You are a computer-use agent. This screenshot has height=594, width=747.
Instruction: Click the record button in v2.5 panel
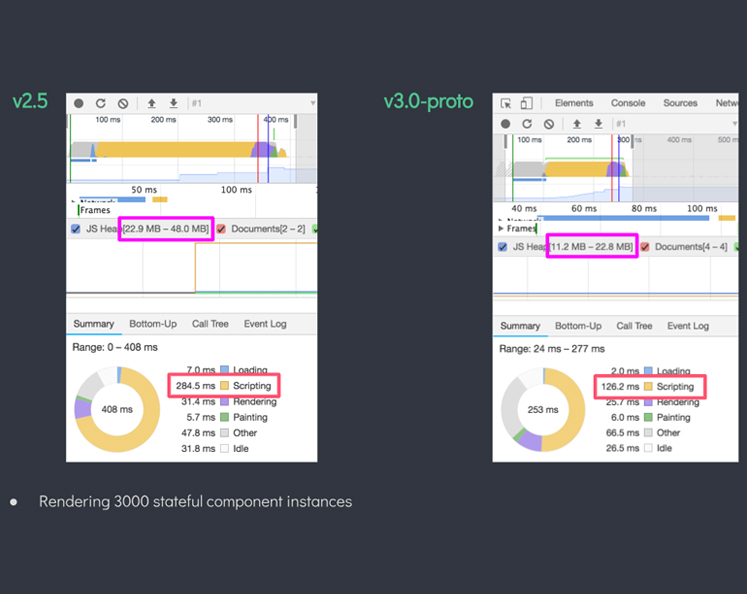[79, 103]
